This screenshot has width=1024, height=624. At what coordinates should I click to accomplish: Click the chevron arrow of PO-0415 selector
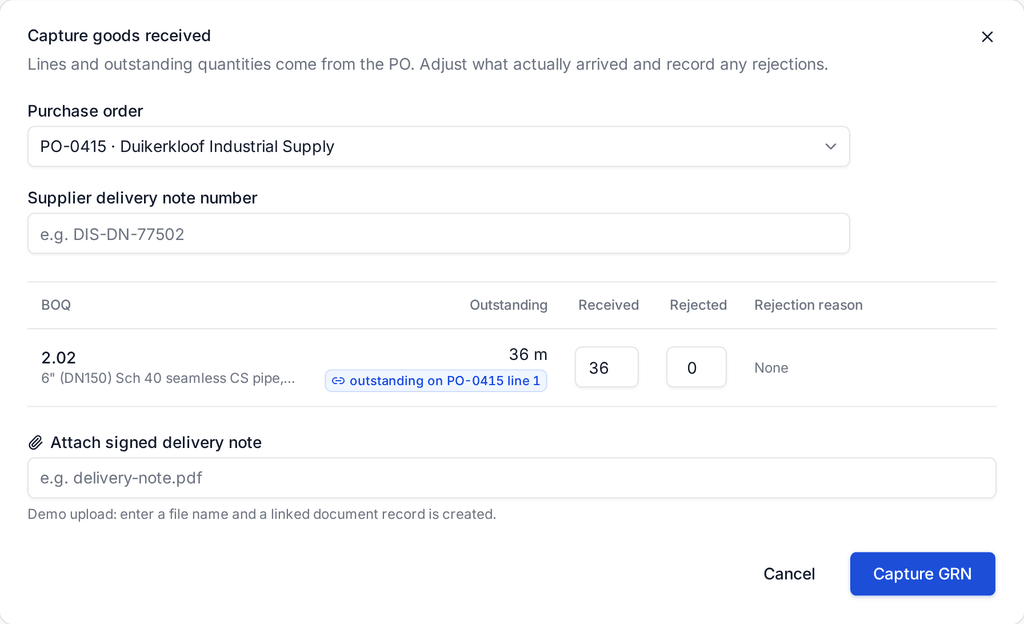pos(830,146)
